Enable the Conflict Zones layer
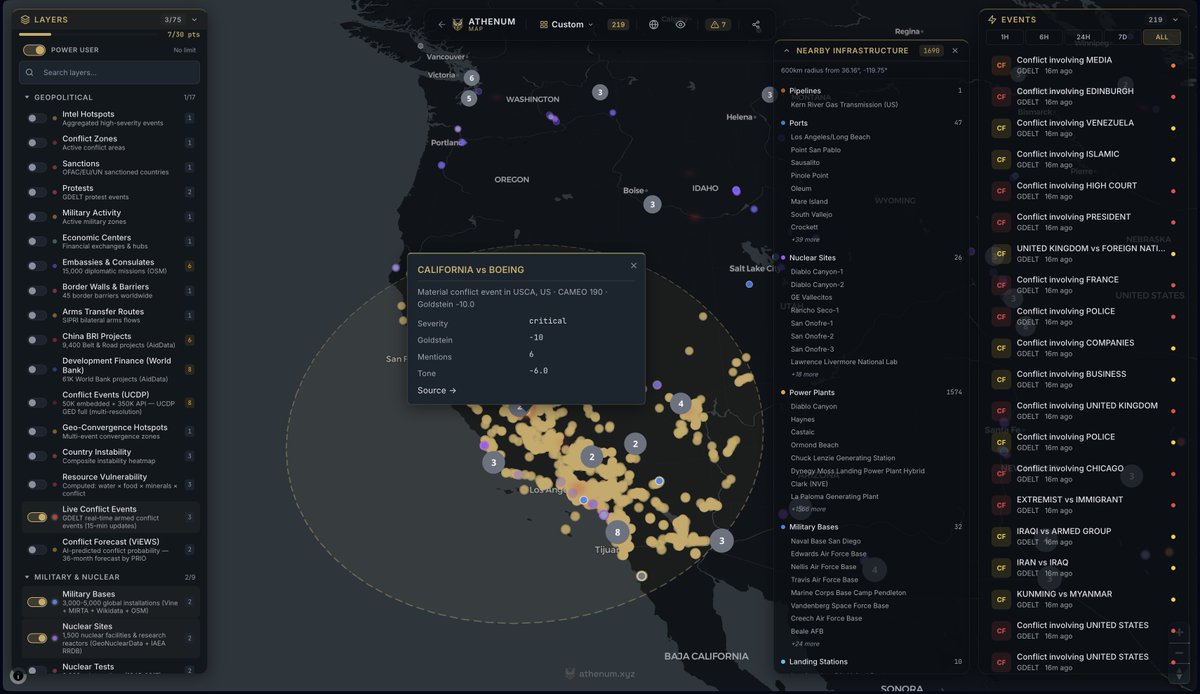Screen dimensions: 1200x694 tap(37, 143)
